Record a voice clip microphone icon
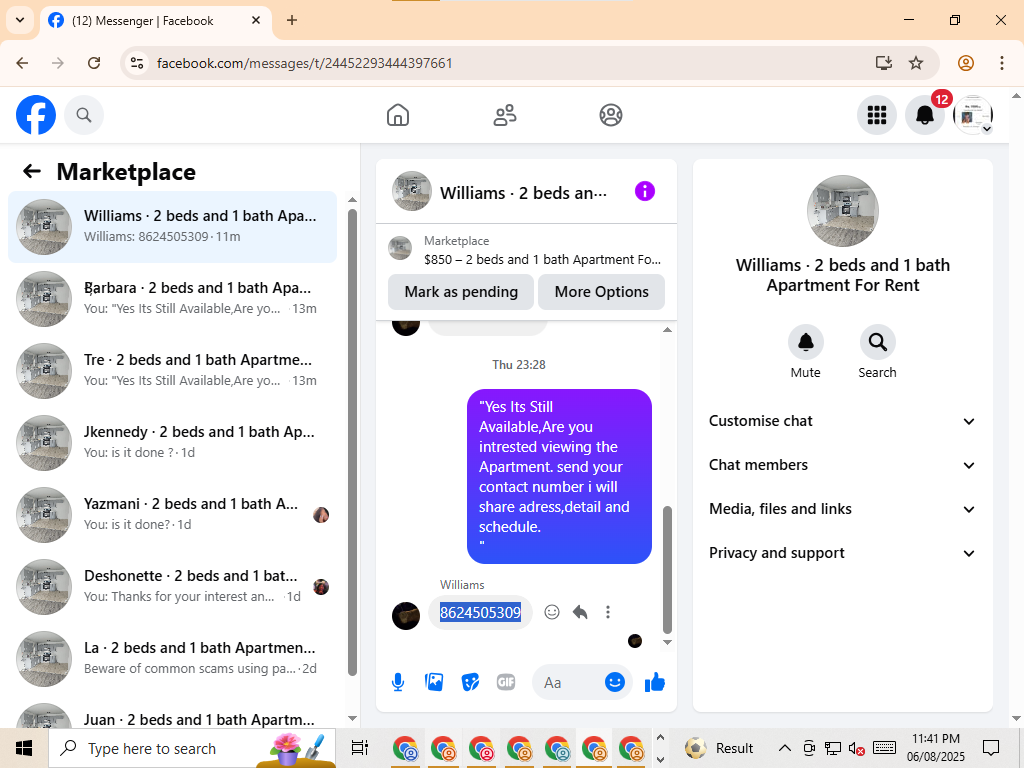The width and height of the screenshot is (1024, 768). click(x=398, y=682)
